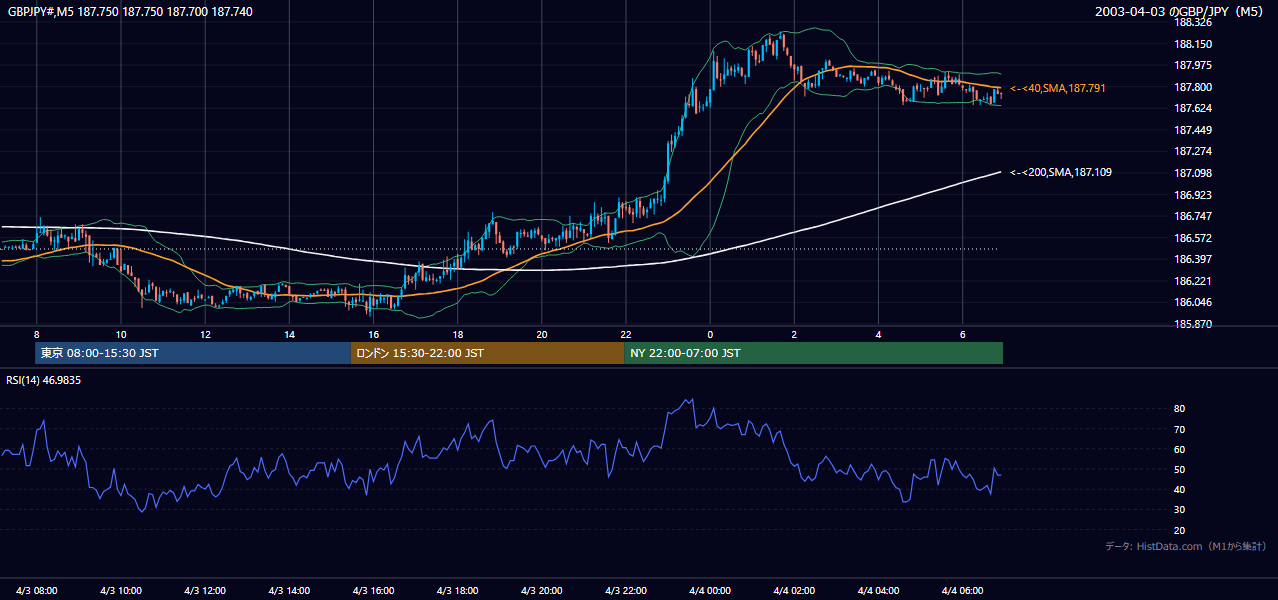Image resolution: width=1278 pixels, height=600 pixels.
Task: Click price axis label 188.326
Action: pyautogui.click(x=1193, y=22)
